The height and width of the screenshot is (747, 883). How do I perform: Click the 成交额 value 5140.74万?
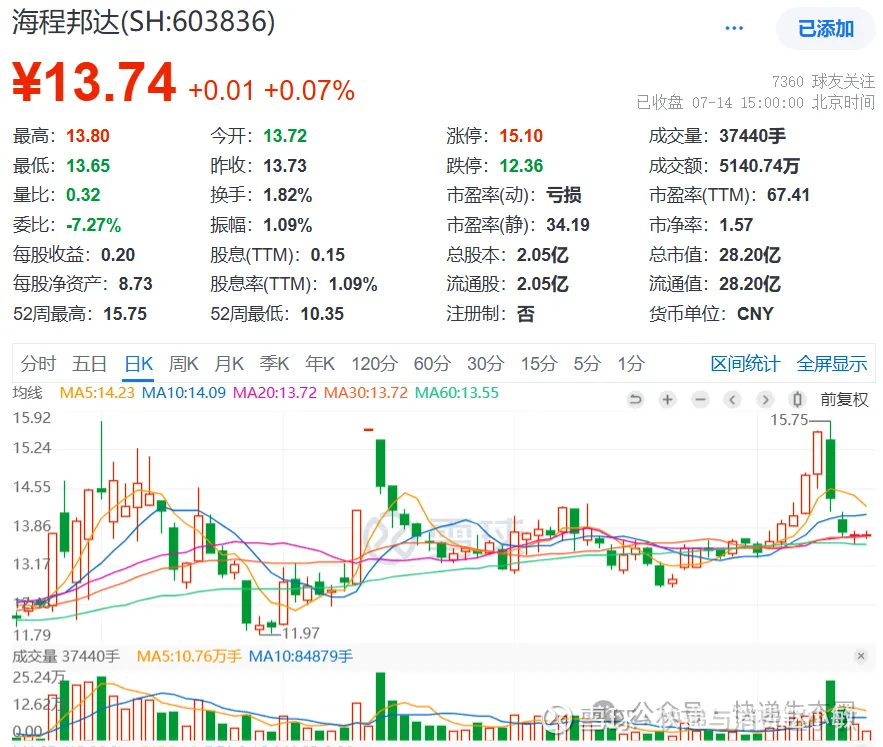click(759, 166)
